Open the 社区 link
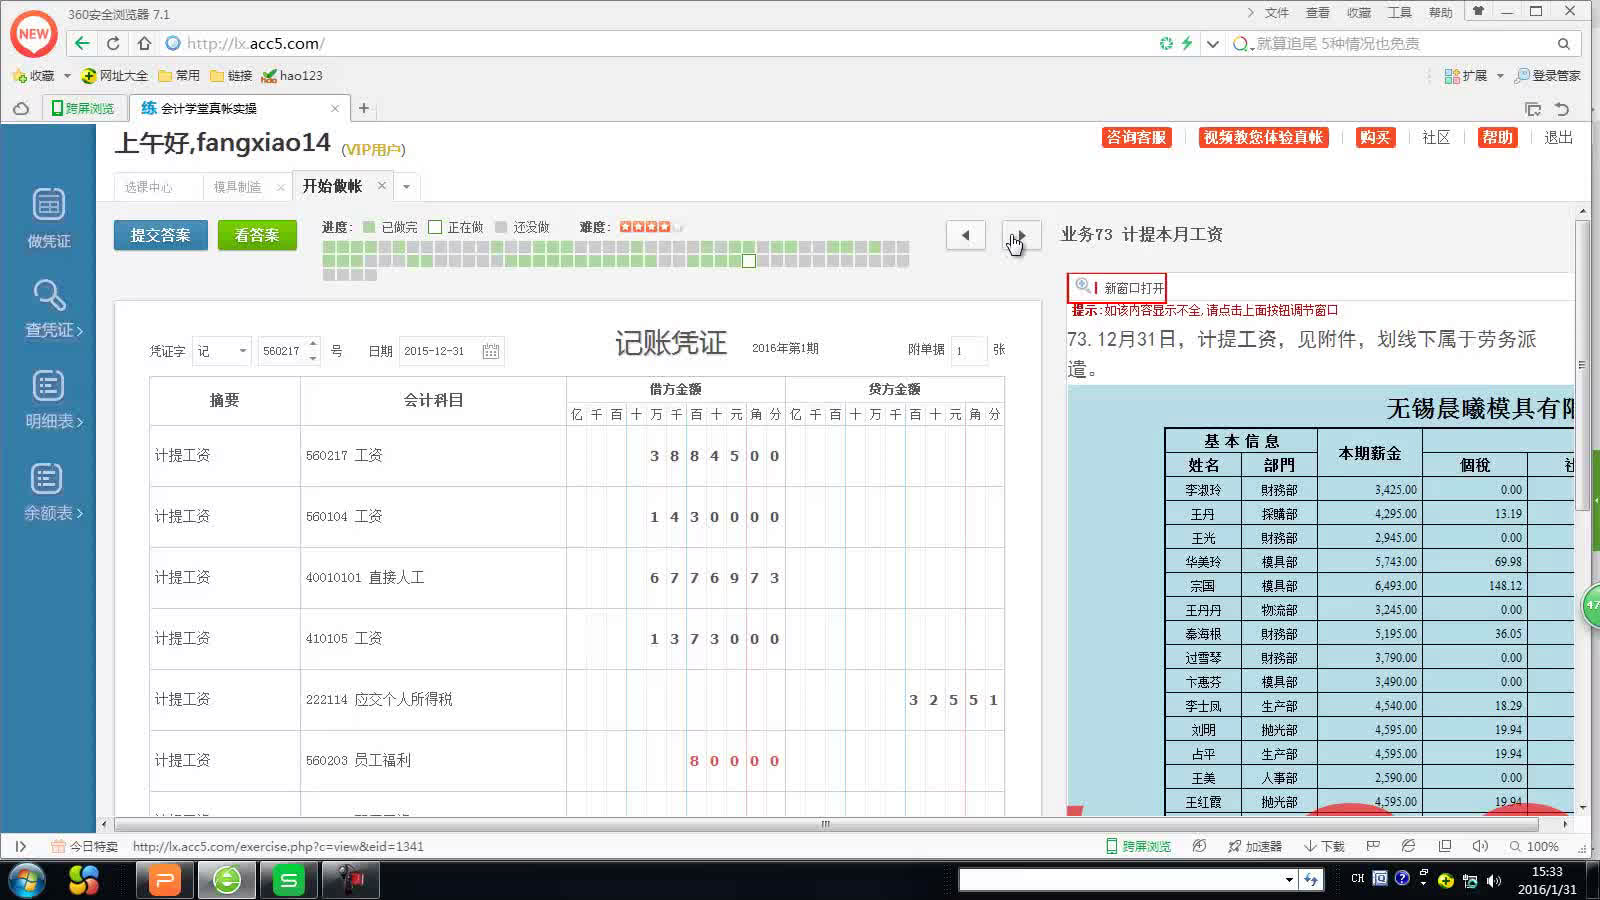 pos(1436,137)
